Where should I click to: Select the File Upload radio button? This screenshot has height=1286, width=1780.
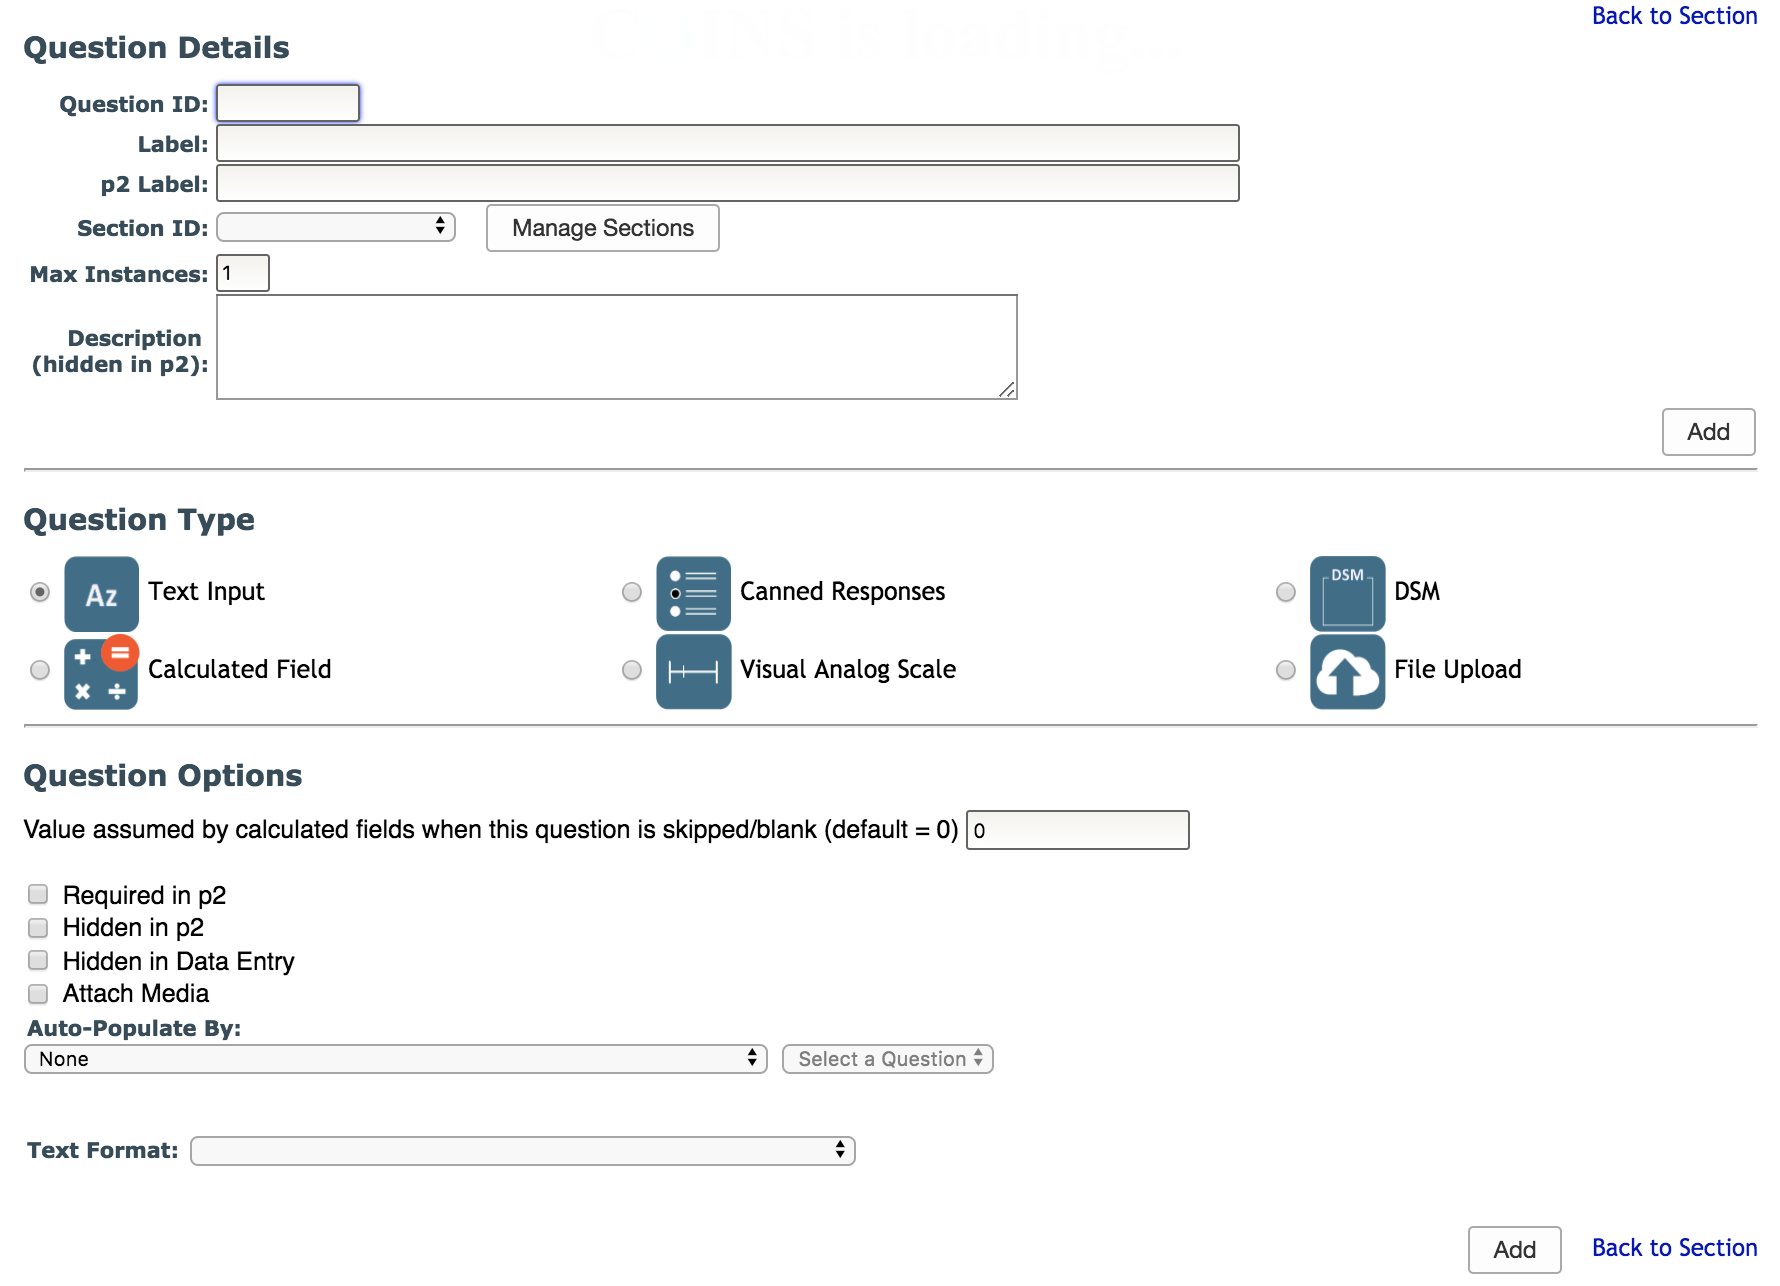pos(1286,670)
